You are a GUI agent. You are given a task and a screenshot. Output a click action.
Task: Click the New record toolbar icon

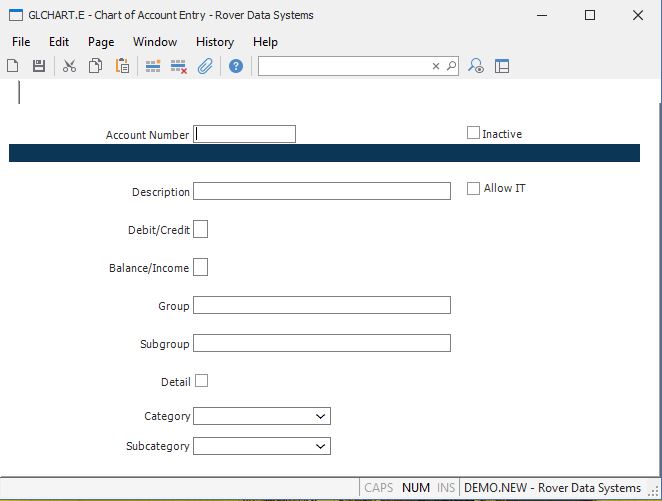pyautogui.click(x=13, y=66)
